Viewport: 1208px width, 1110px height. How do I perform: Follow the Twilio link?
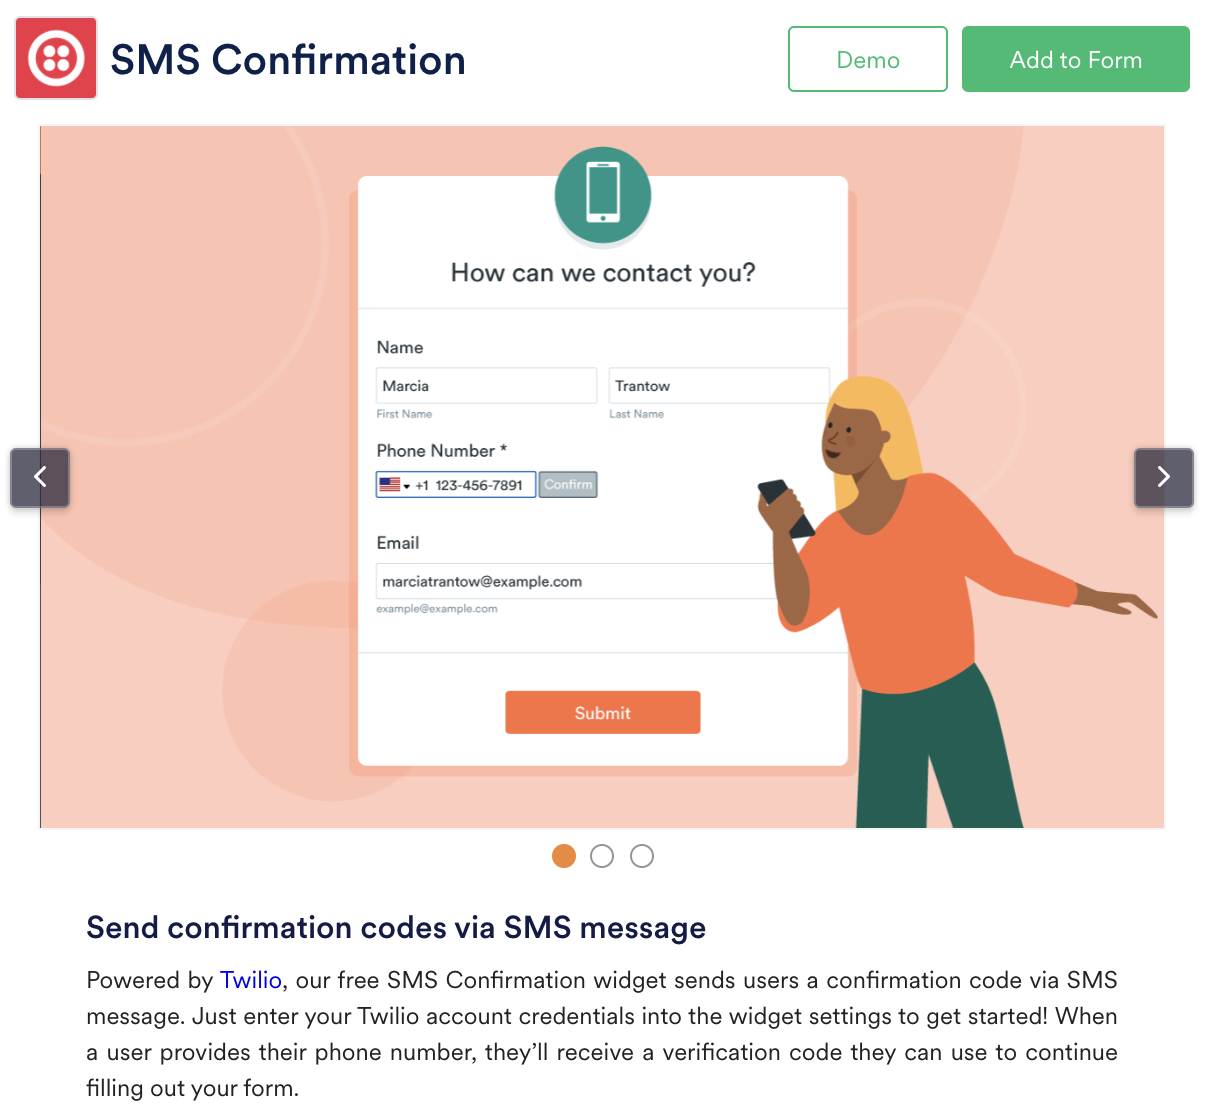click(251, 980)
